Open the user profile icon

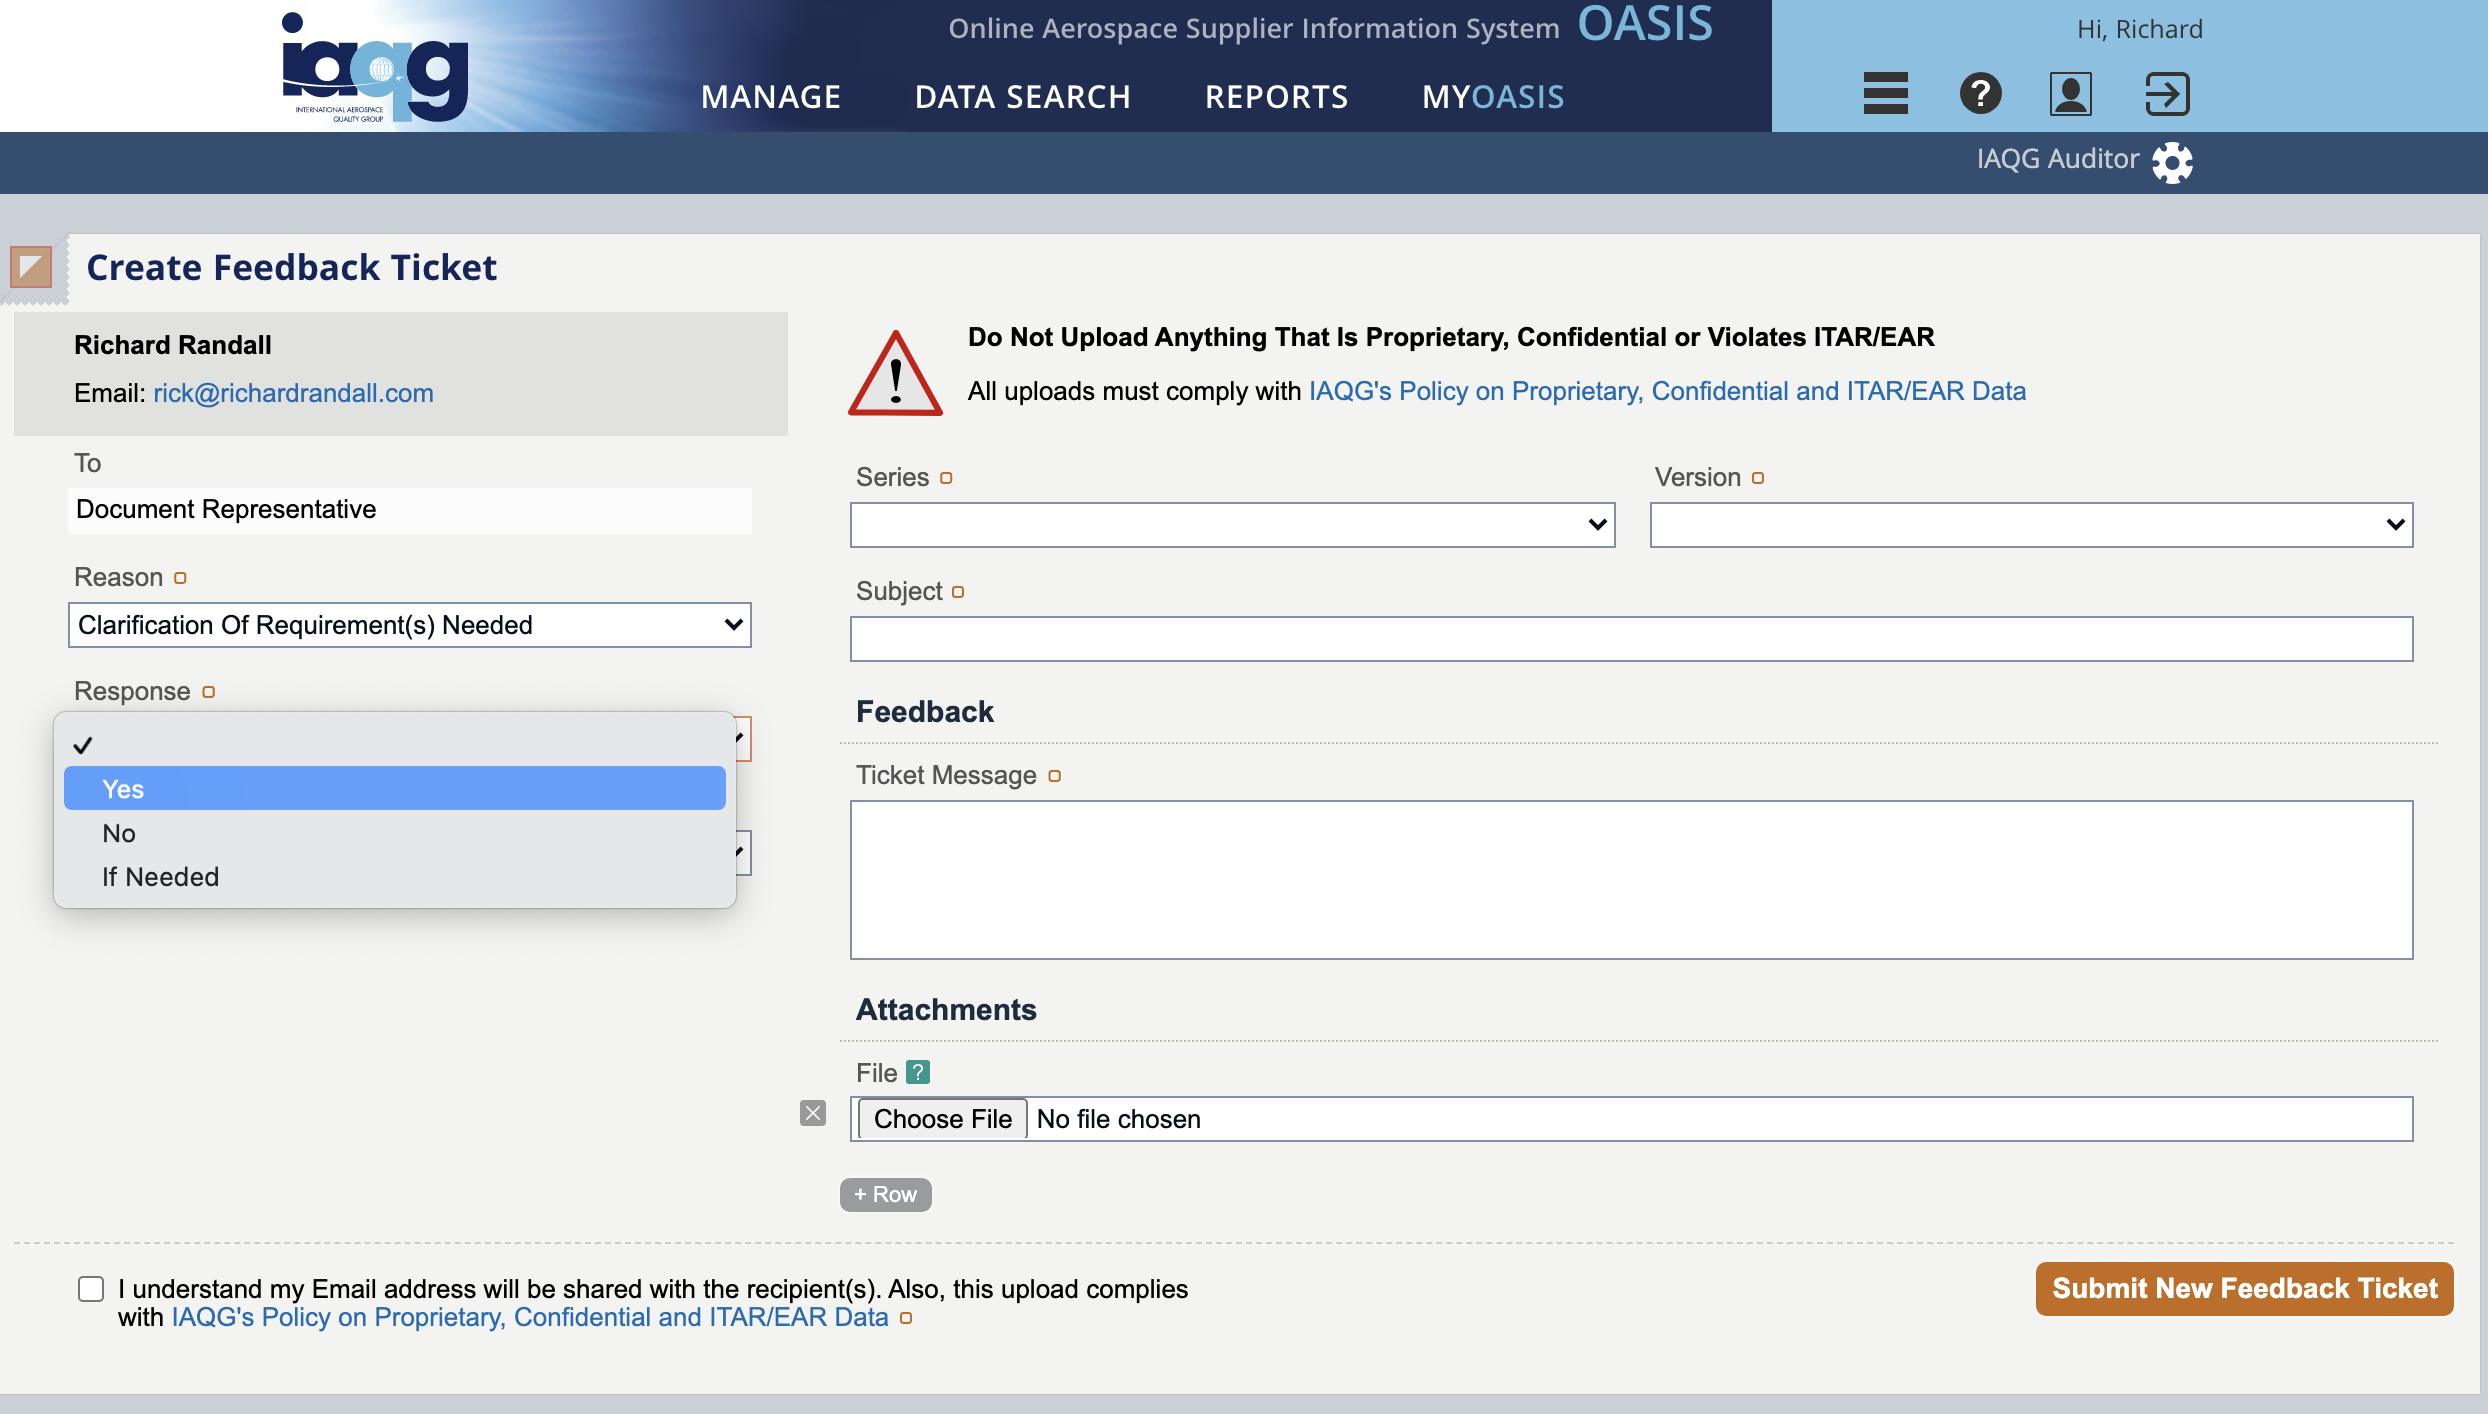point(2070,94)
